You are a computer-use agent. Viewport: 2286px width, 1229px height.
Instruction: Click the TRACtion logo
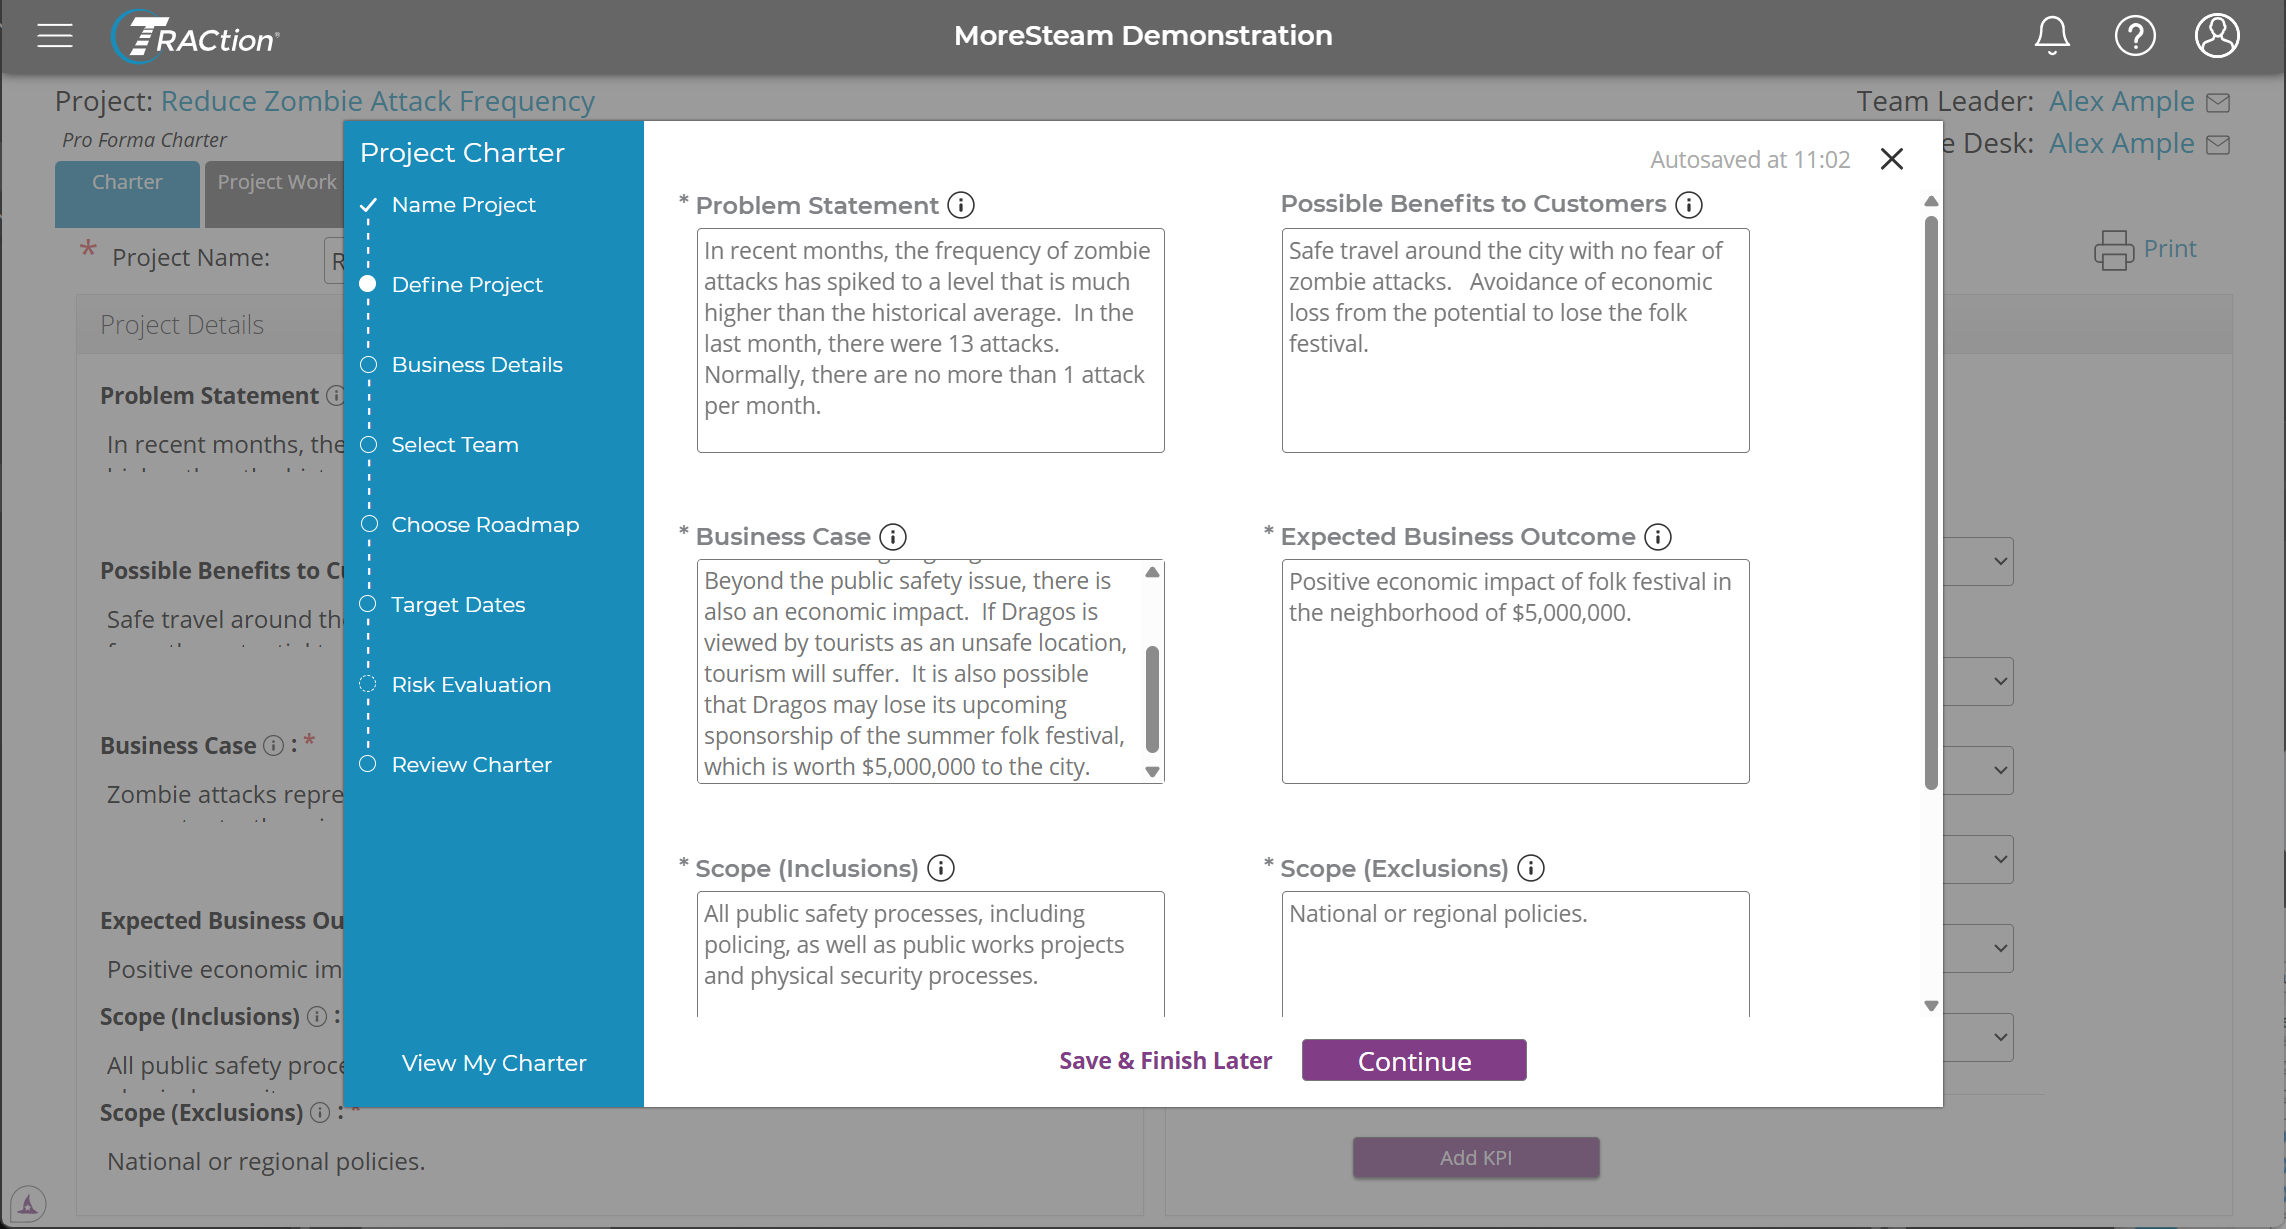click(x=196, y=37)
